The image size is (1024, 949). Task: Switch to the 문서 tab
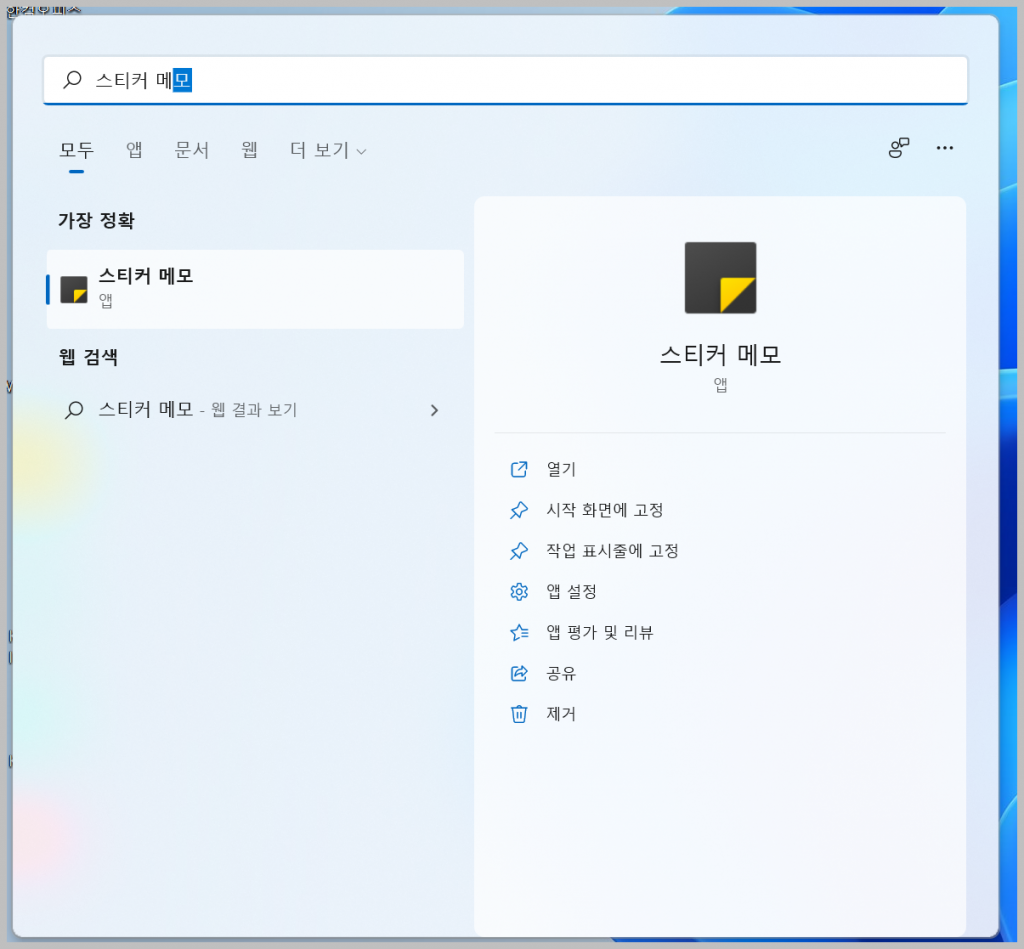tap(191, 150)
